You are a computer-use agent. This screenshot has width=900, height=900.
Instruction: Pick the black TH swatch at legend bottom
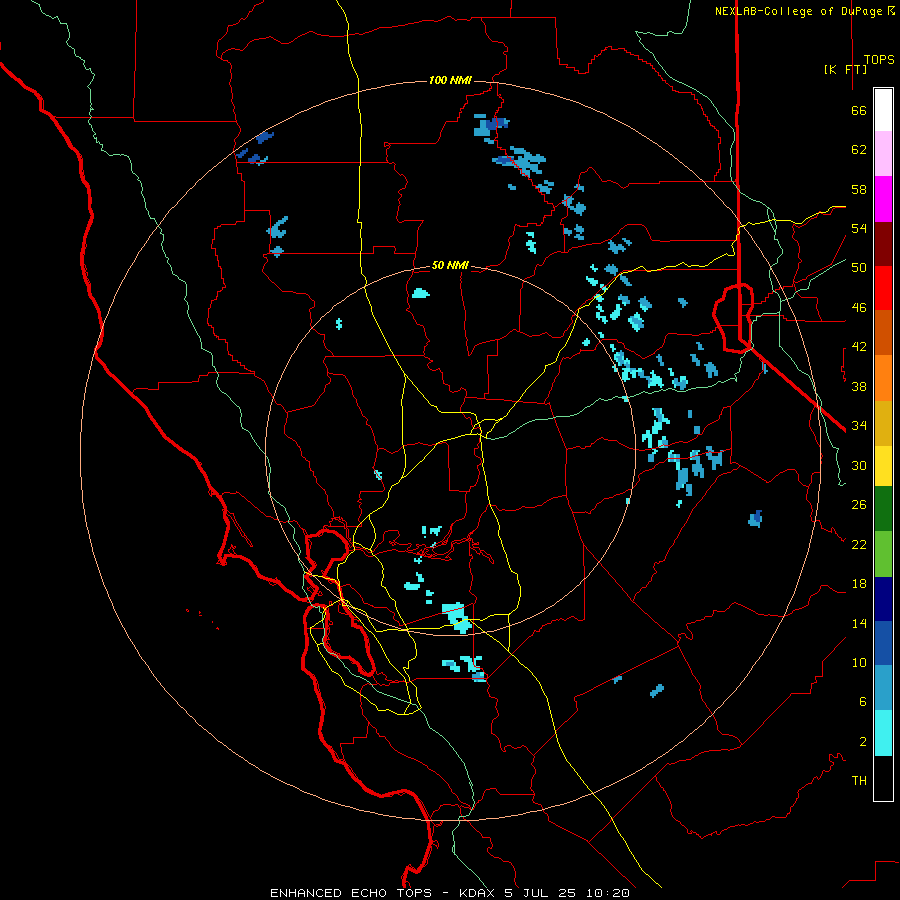883,778
